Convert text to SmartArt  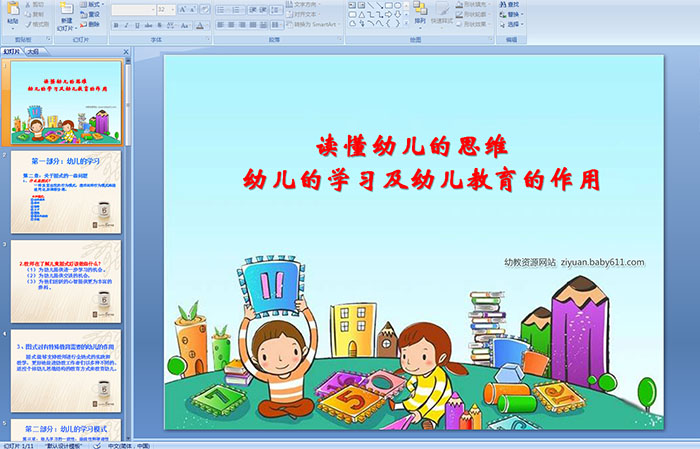click(313, 24)
